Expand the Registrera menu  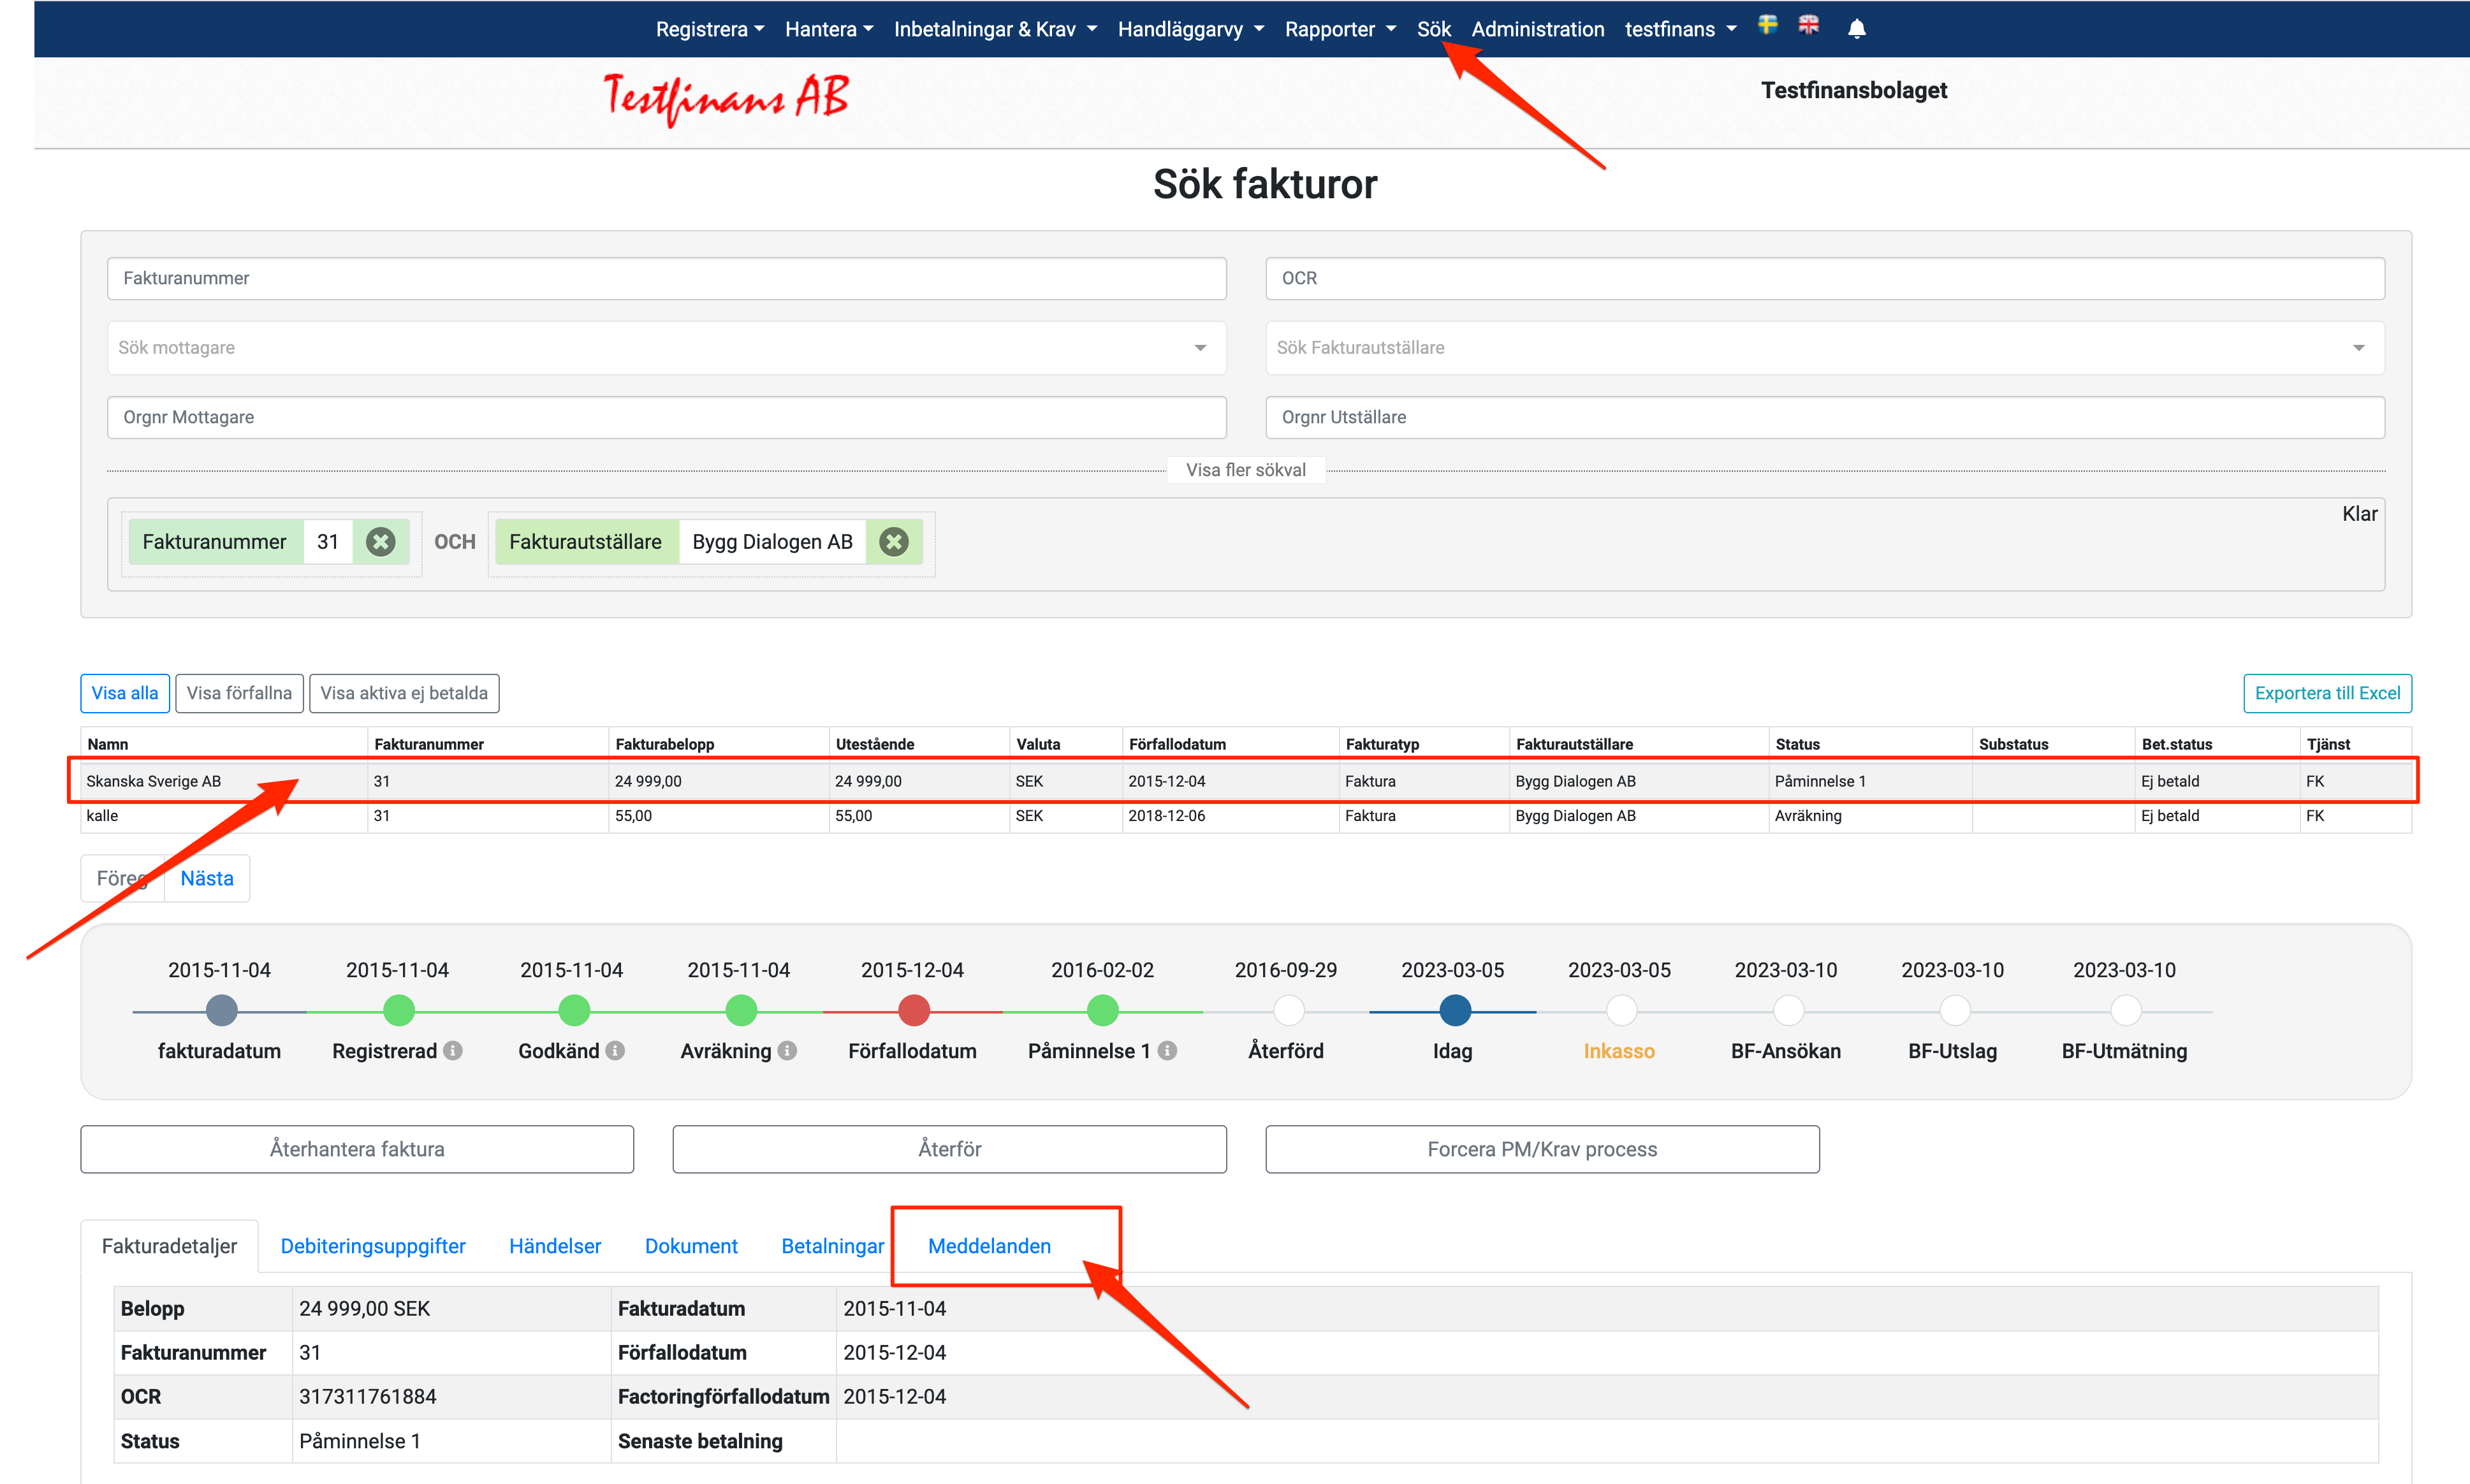(x=709, y=29)
